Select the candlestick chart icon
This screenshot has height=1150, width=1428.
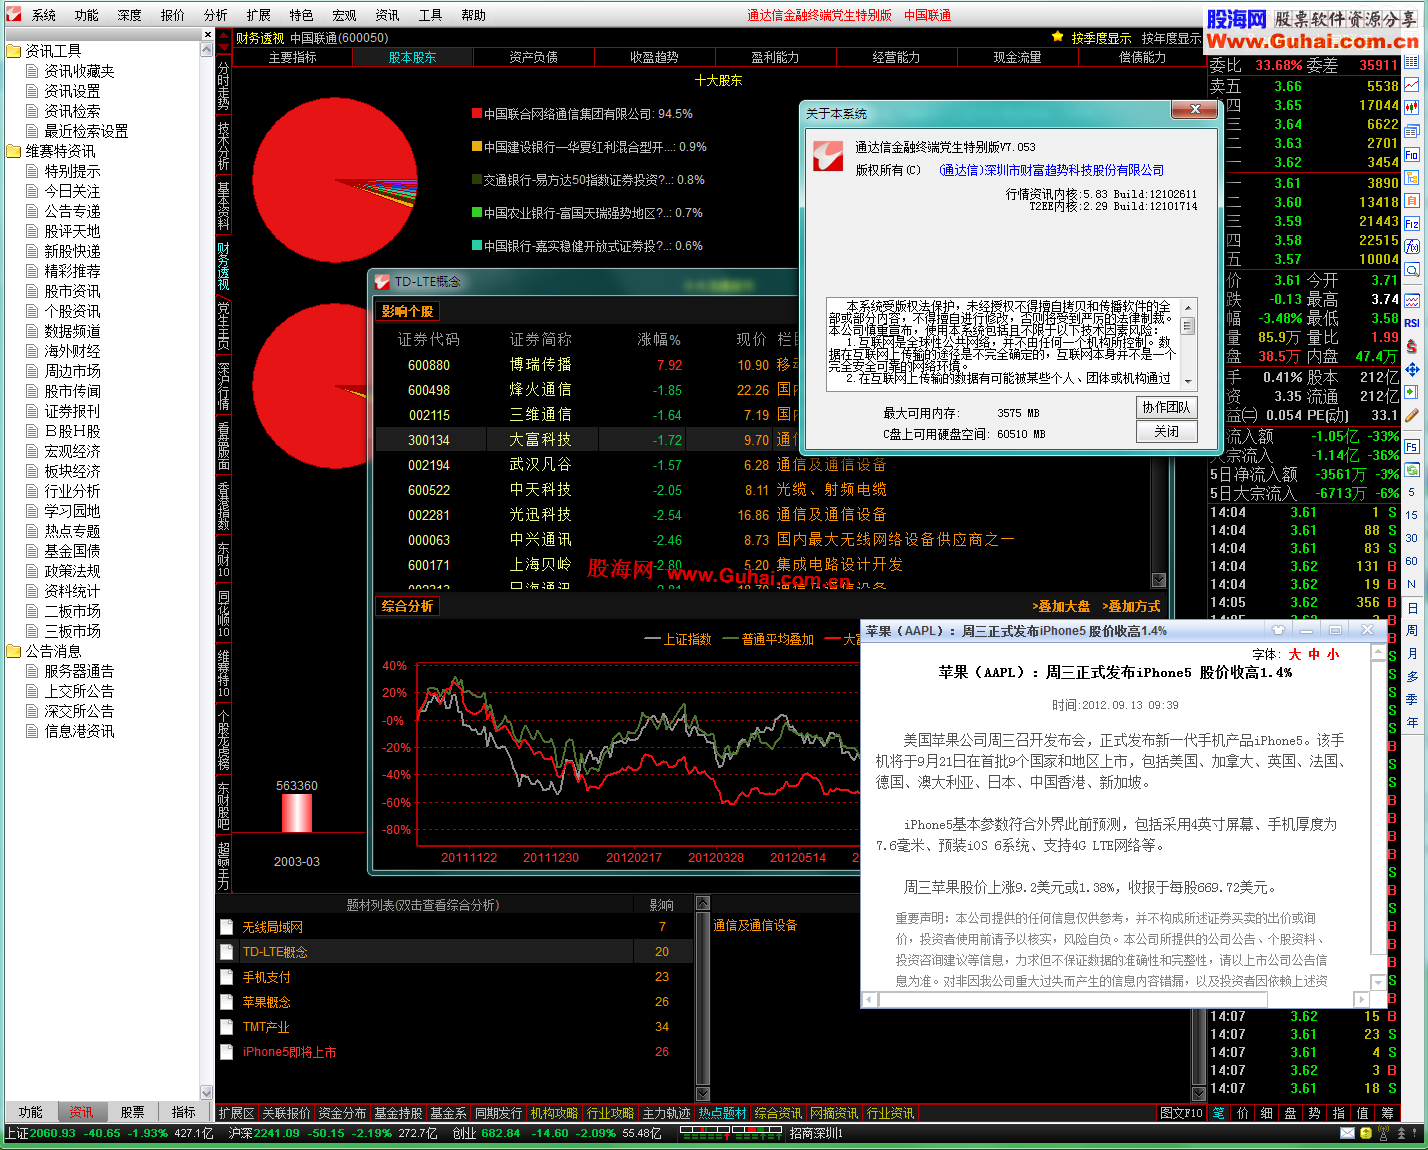[1412, 108]
